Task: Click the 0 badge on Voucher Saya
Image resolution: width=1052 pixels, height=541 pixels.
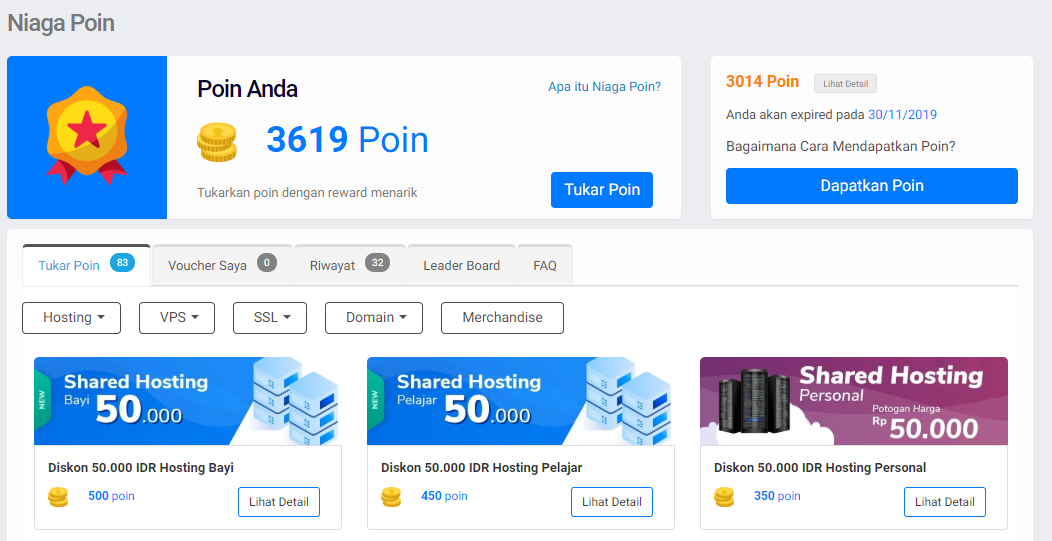Action: (x=266, y=263)
